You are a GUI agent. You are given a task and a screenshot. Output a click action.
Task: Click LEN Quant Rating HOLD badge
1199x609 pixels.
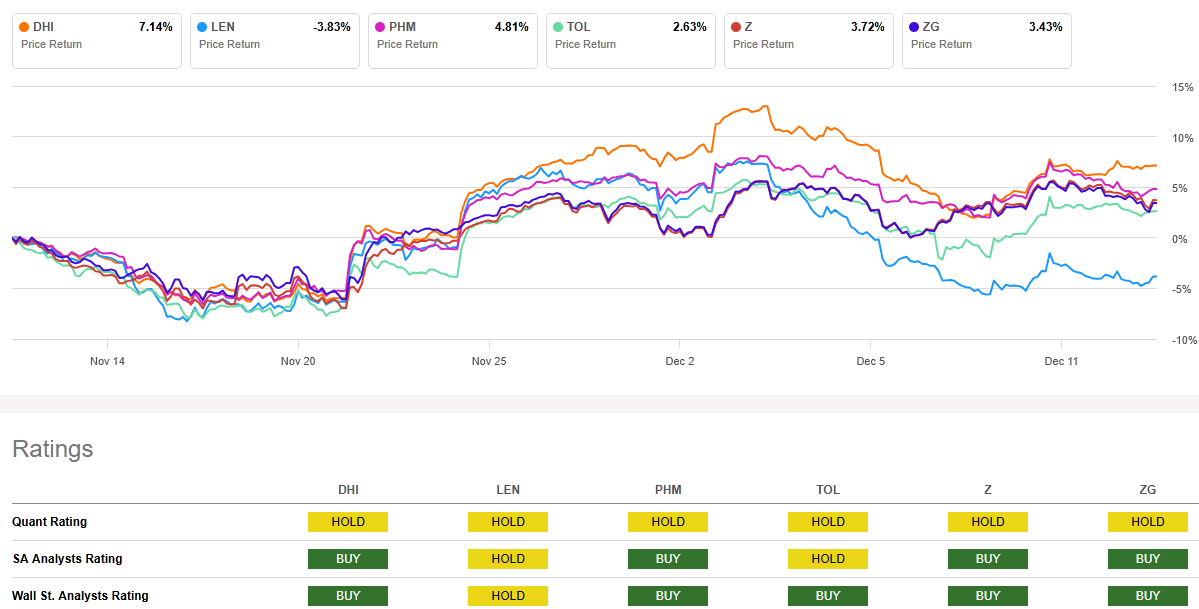[508, 522]
